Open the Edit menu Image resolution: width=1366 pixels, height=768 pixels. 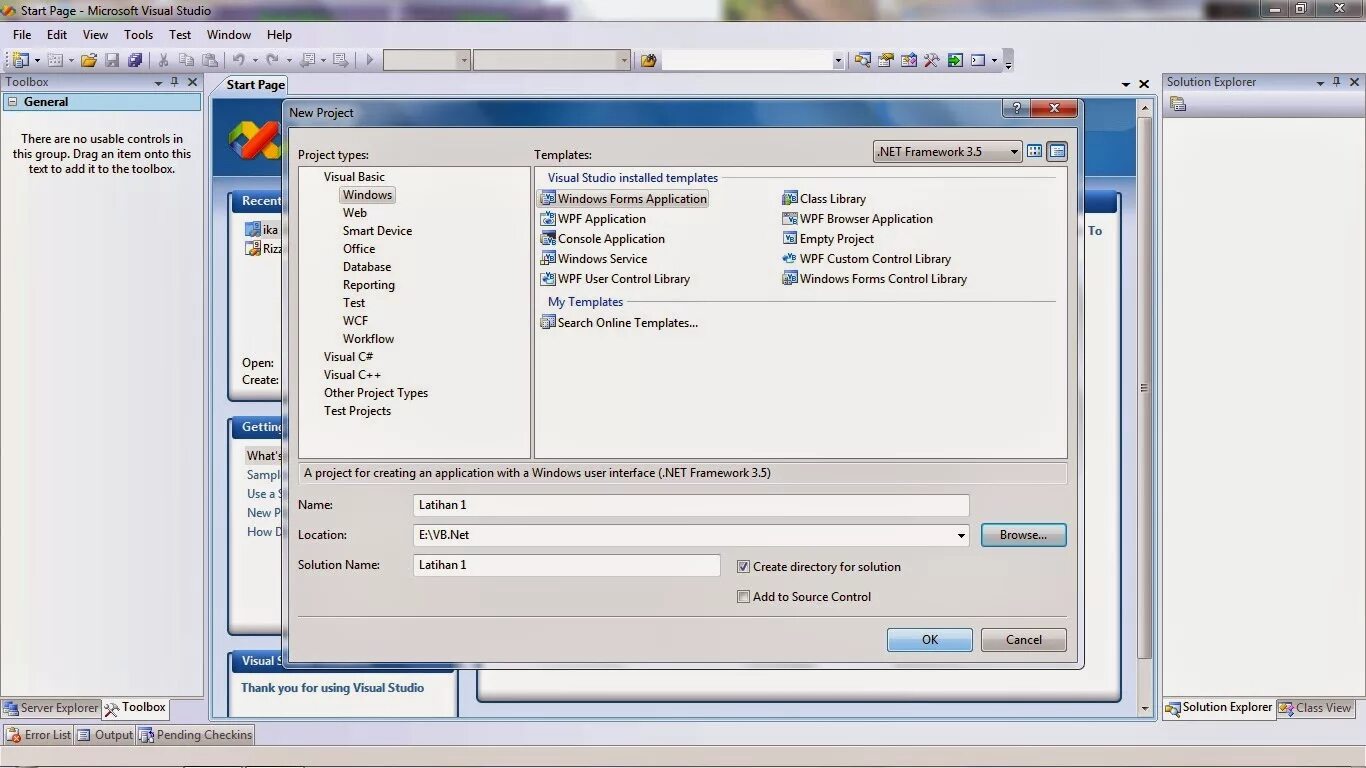(57, 35)
